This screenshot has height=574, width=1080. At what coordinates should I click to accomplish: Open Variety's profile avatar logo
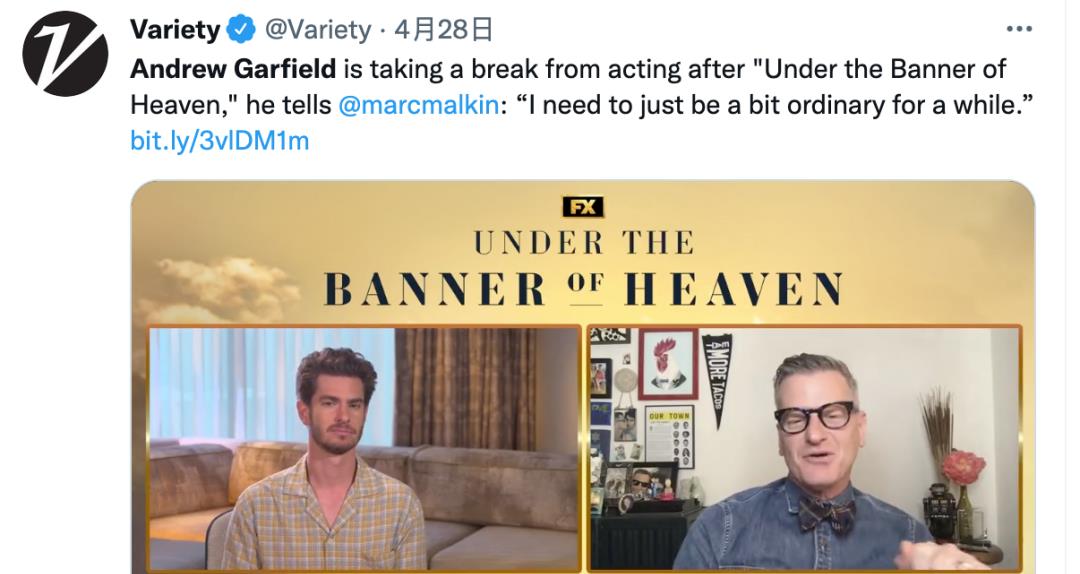pos(65,54)
